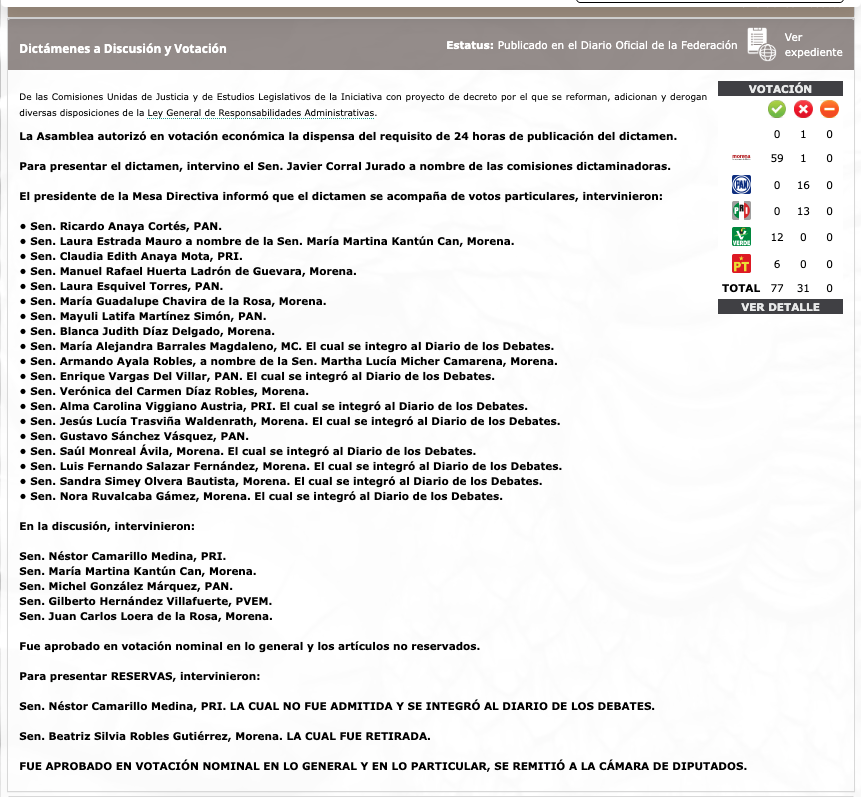861x797 pixels.
Task: Click the Sen. Javier Corral Jurado presentation sentence
Action: coord(345,166)
